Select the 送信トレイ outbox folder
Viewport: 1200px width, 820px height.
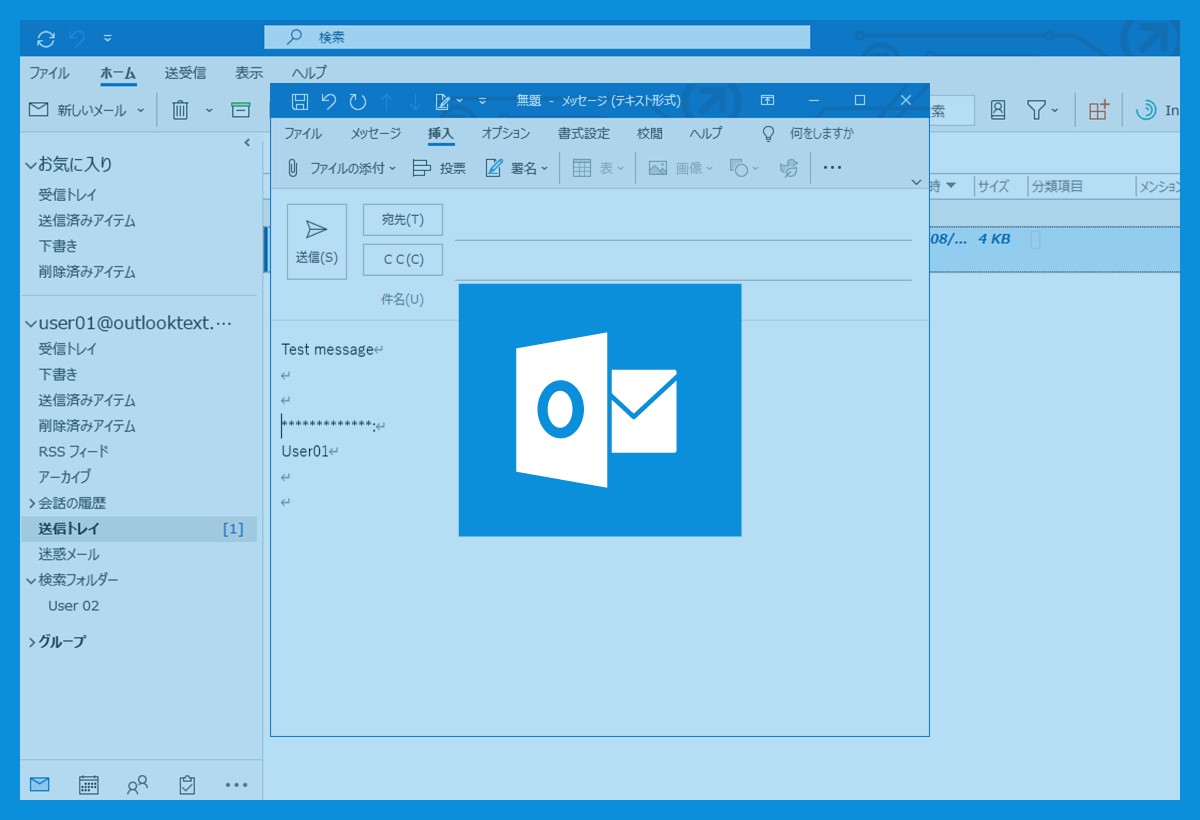coord(69,529)
